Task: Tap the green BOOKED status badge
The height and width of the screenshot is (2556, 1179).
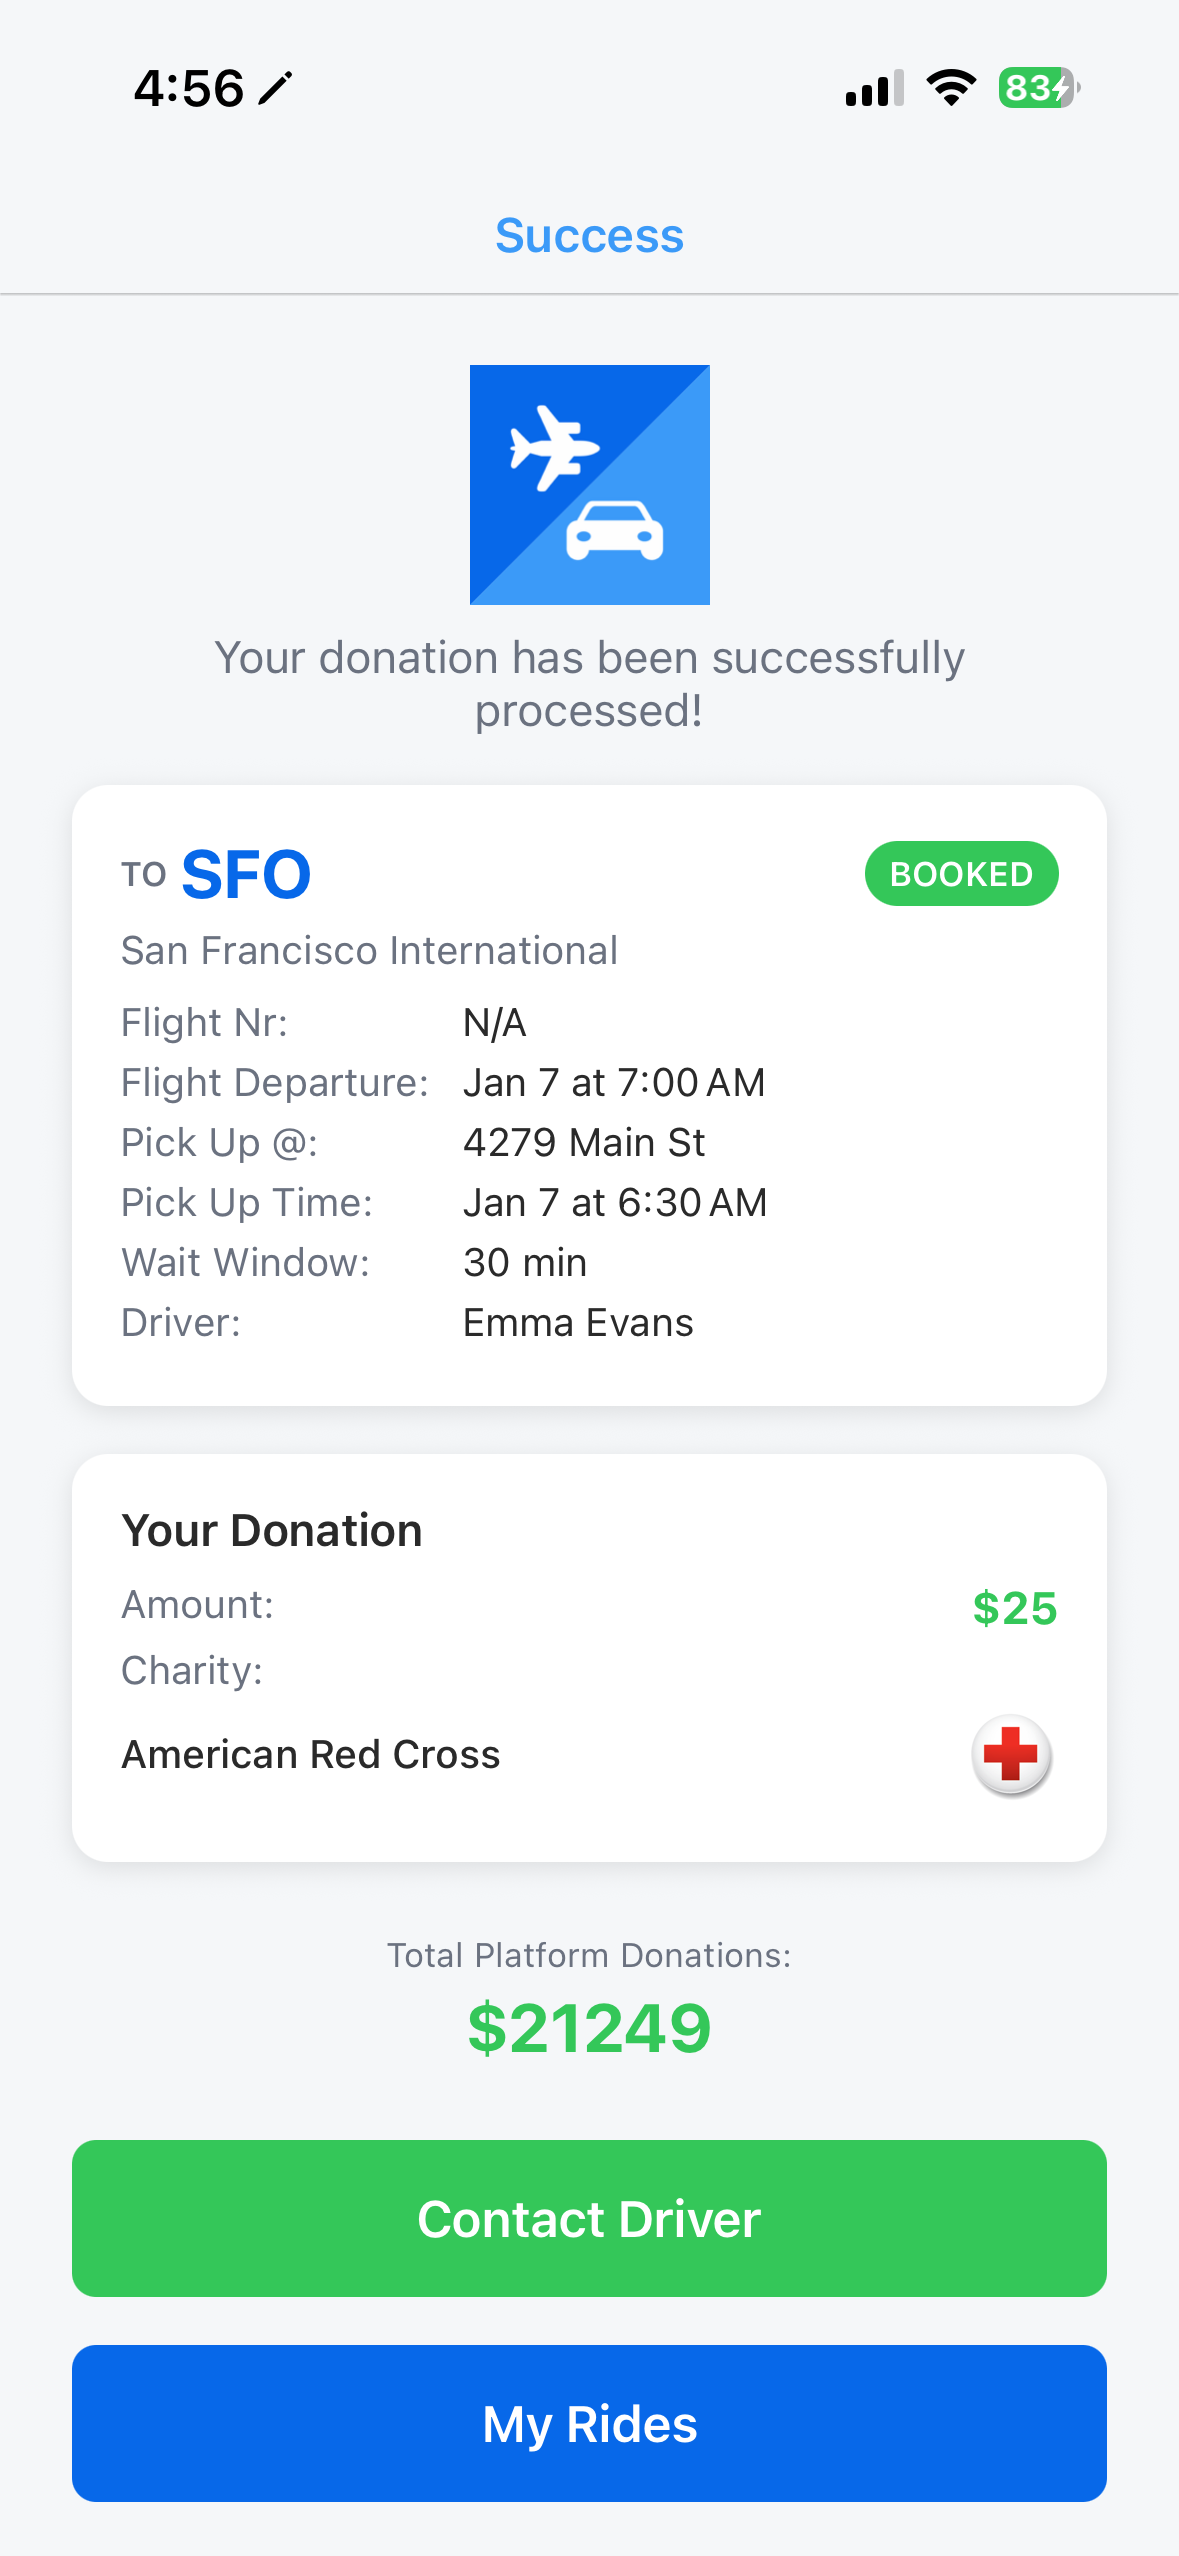Action: pos(961,874)
